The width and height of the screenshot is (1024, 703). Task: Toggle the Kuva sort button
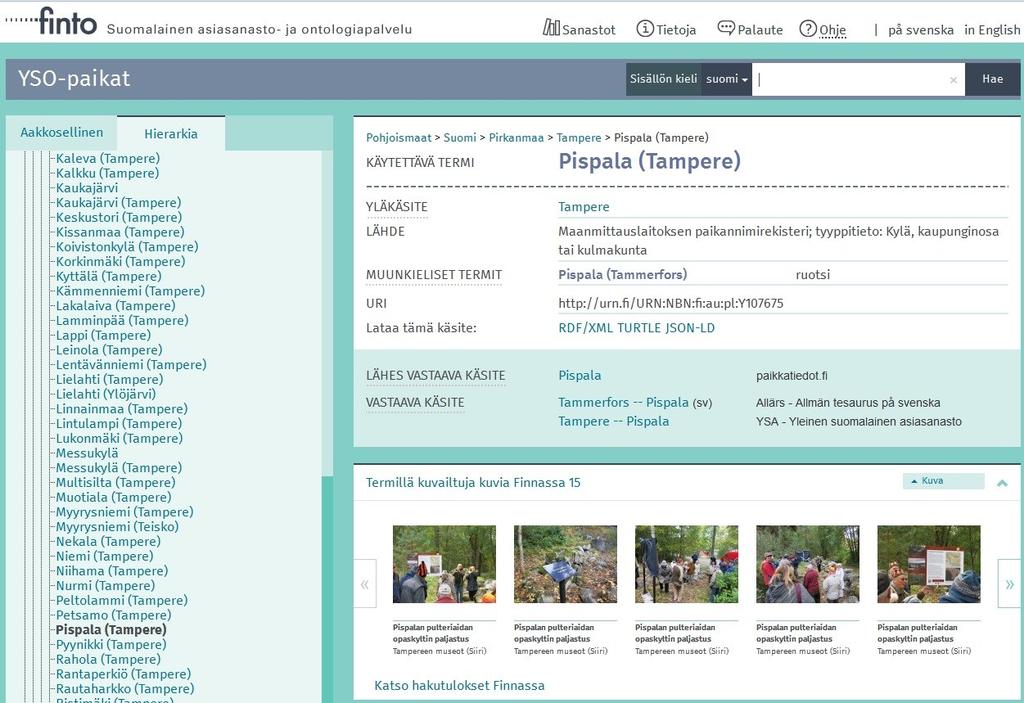pos(943,481)
